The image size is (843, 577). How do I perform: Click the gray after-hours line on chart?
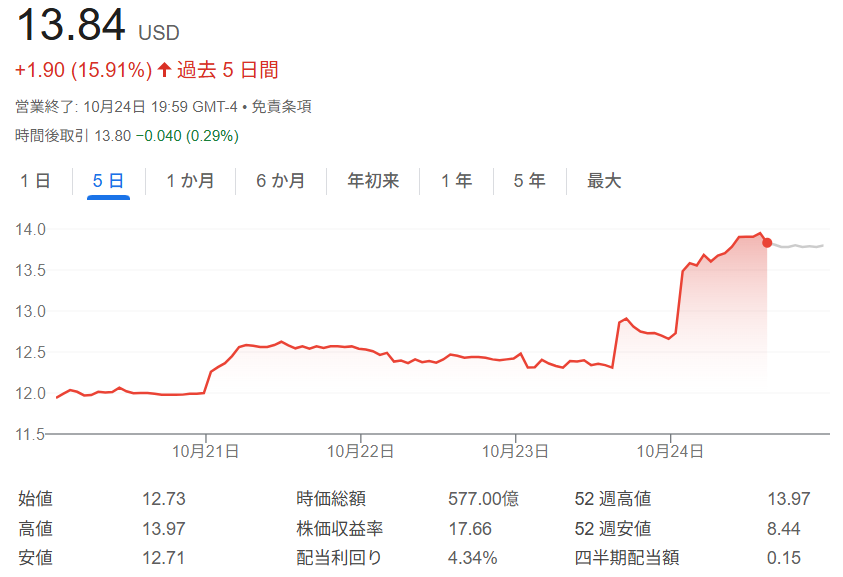800,246
